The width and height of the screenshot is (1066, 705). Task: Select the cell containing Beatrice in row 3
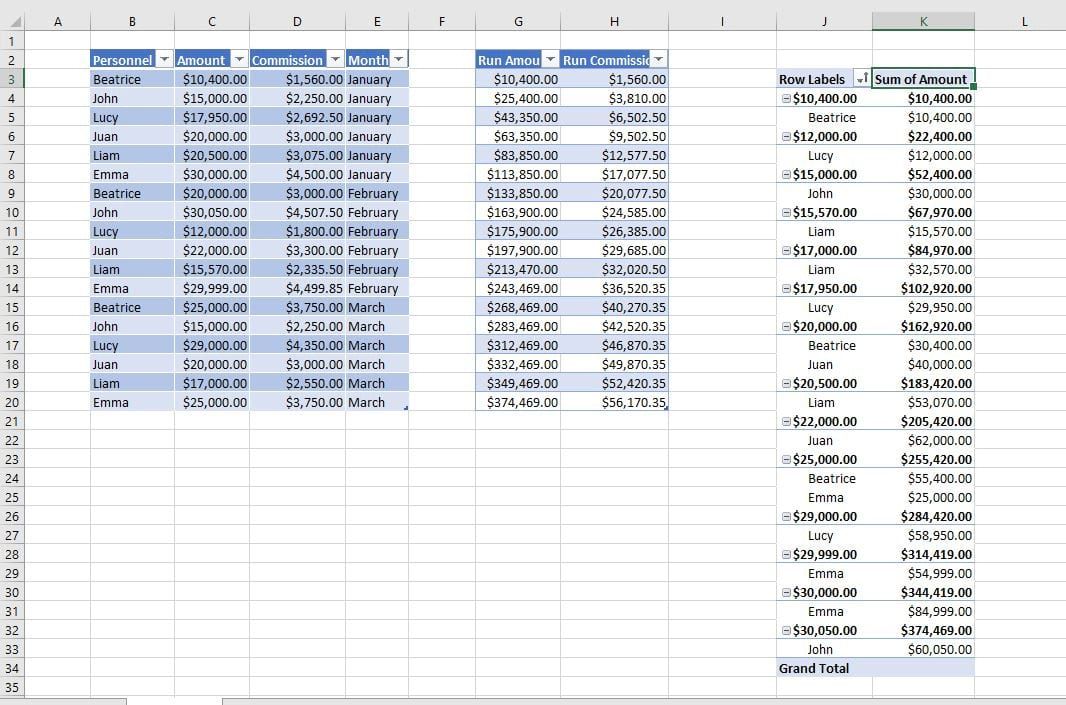coord(118,79)
